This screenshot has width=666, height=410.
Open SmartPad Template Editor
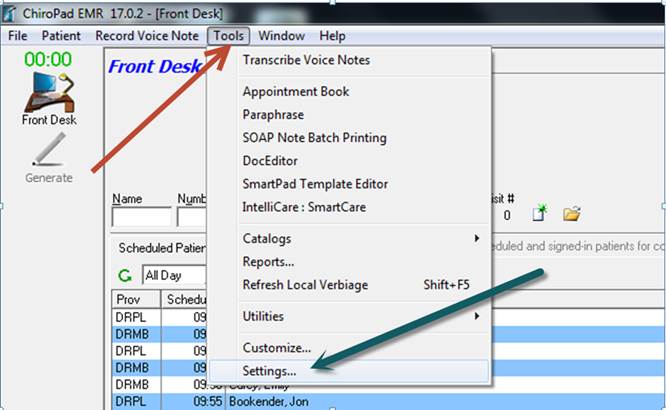[349, 184]
